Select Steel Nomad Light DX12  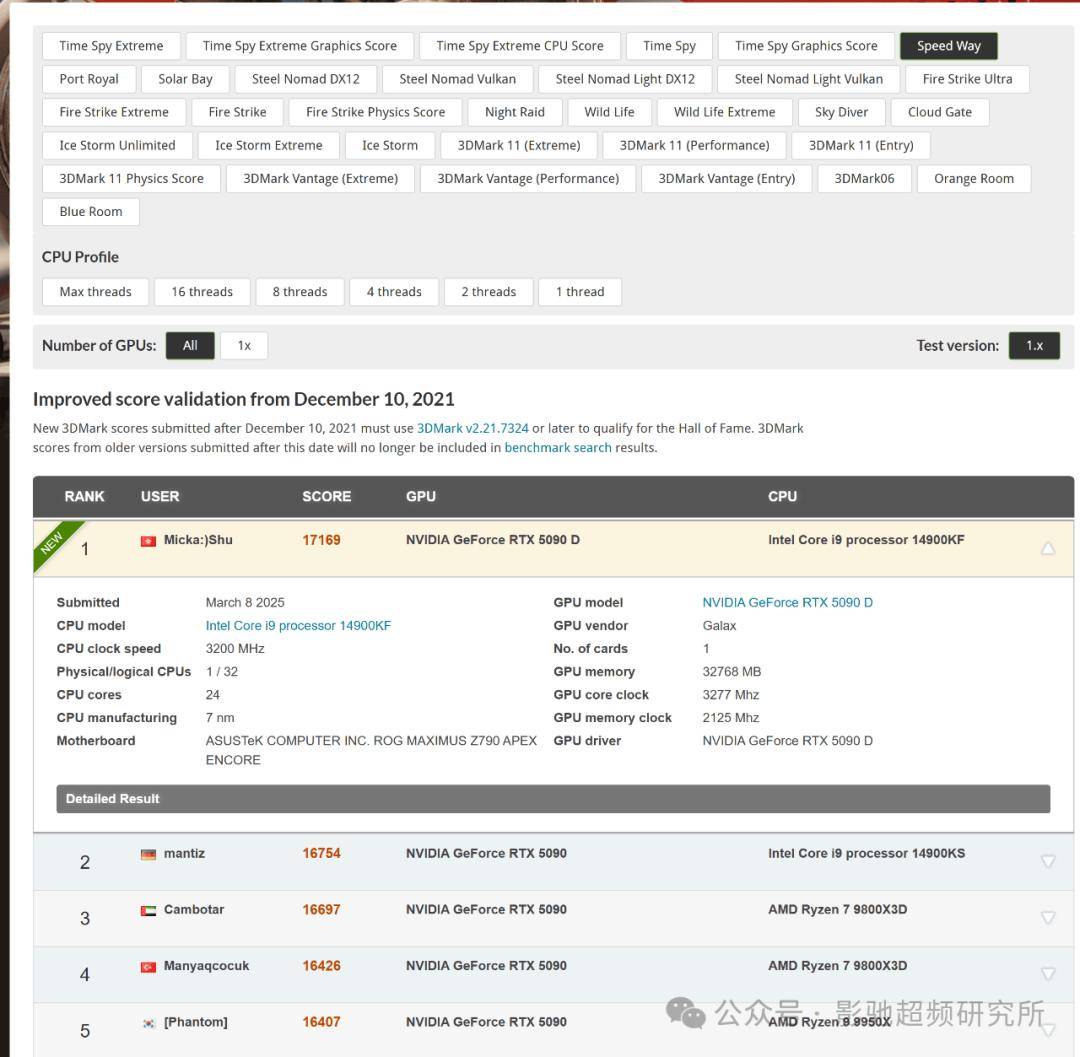click(625, 79)
